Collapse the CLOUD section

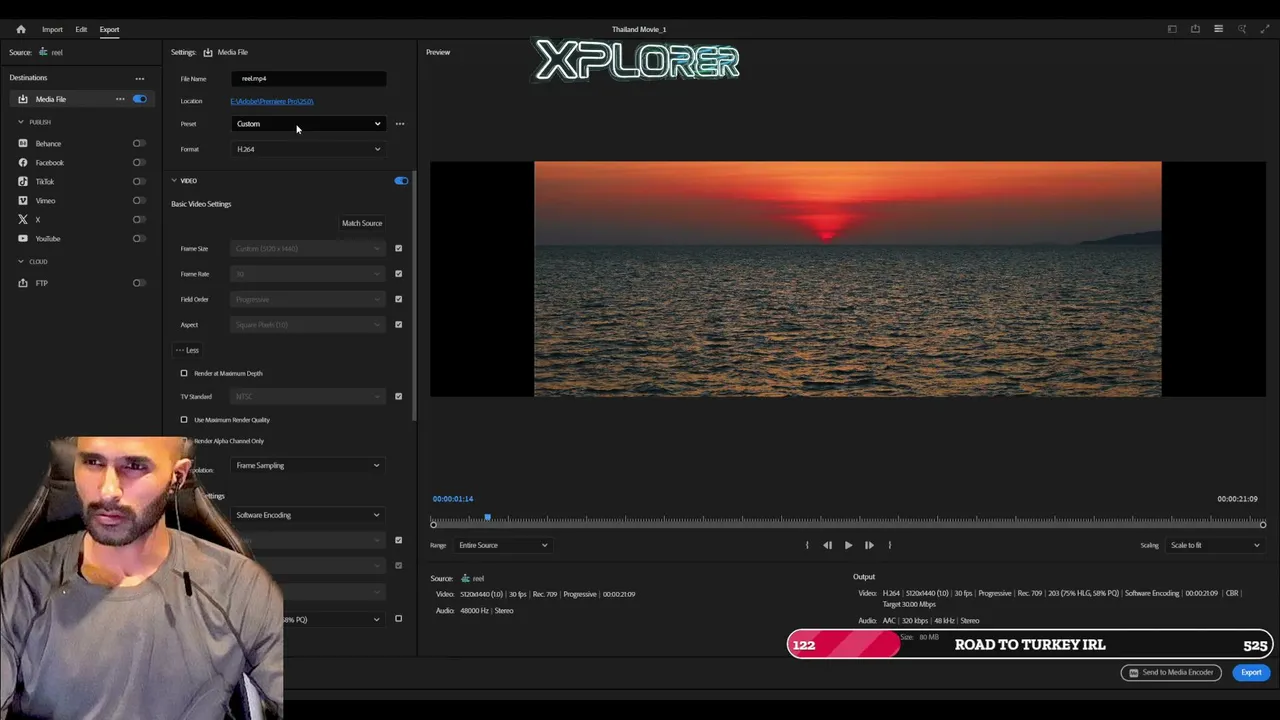[21, 261]
